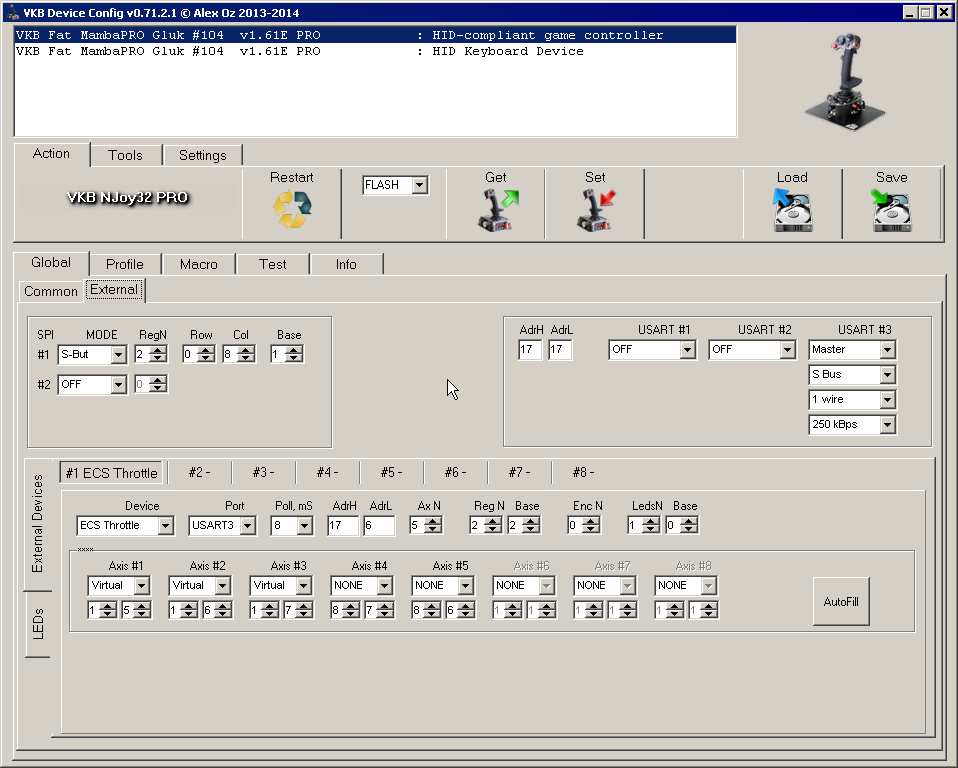Click the Load disk icon
This screenshot has height=768, width=958.
pos(792,210)
